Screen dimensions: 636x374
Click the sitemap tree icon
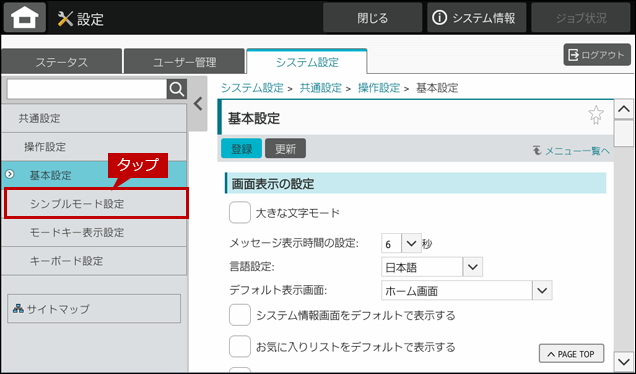[18, 309]
